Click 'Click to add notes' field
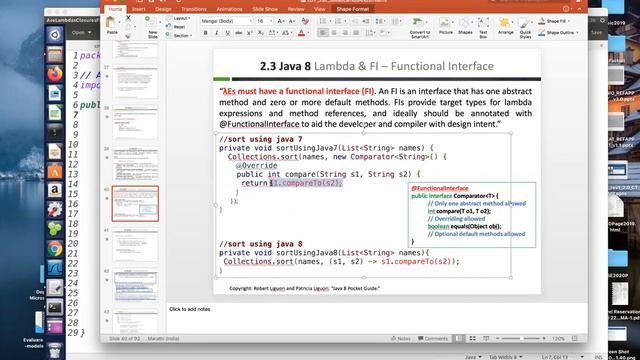Viewport: 640px width, 360px height. (190, 309)
